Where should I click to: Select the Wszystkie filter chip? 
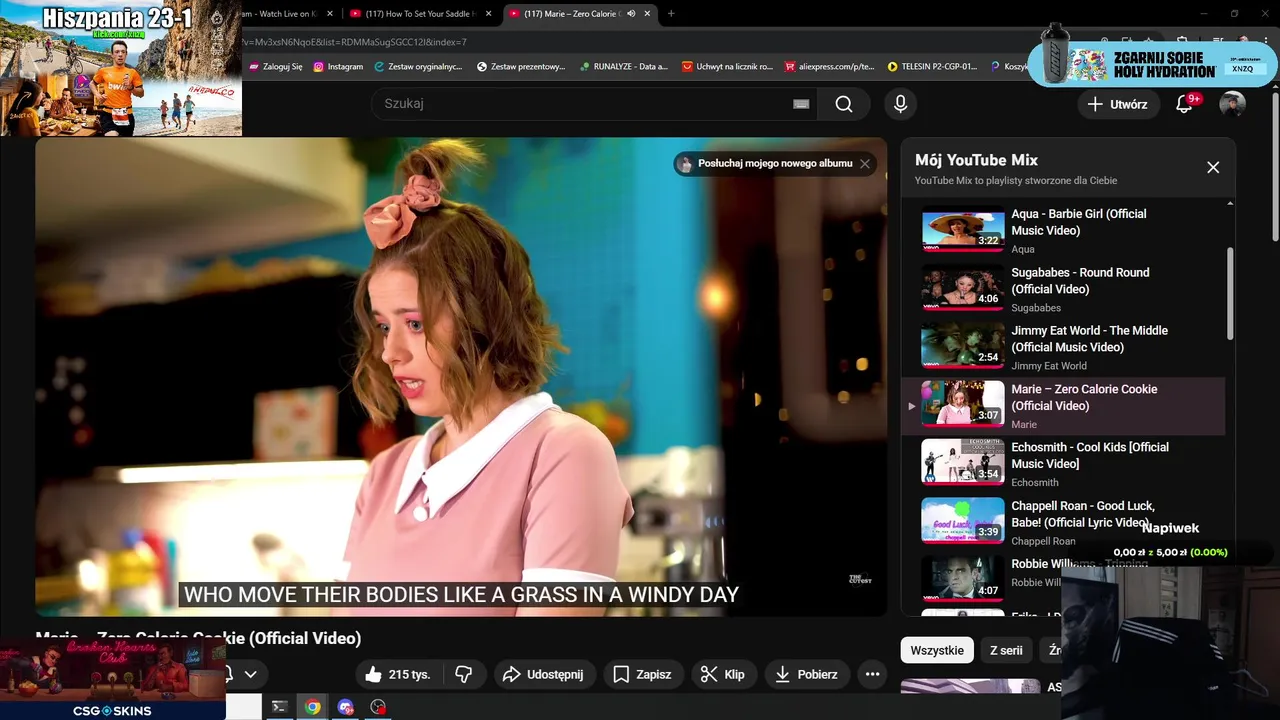pos(937,650)
